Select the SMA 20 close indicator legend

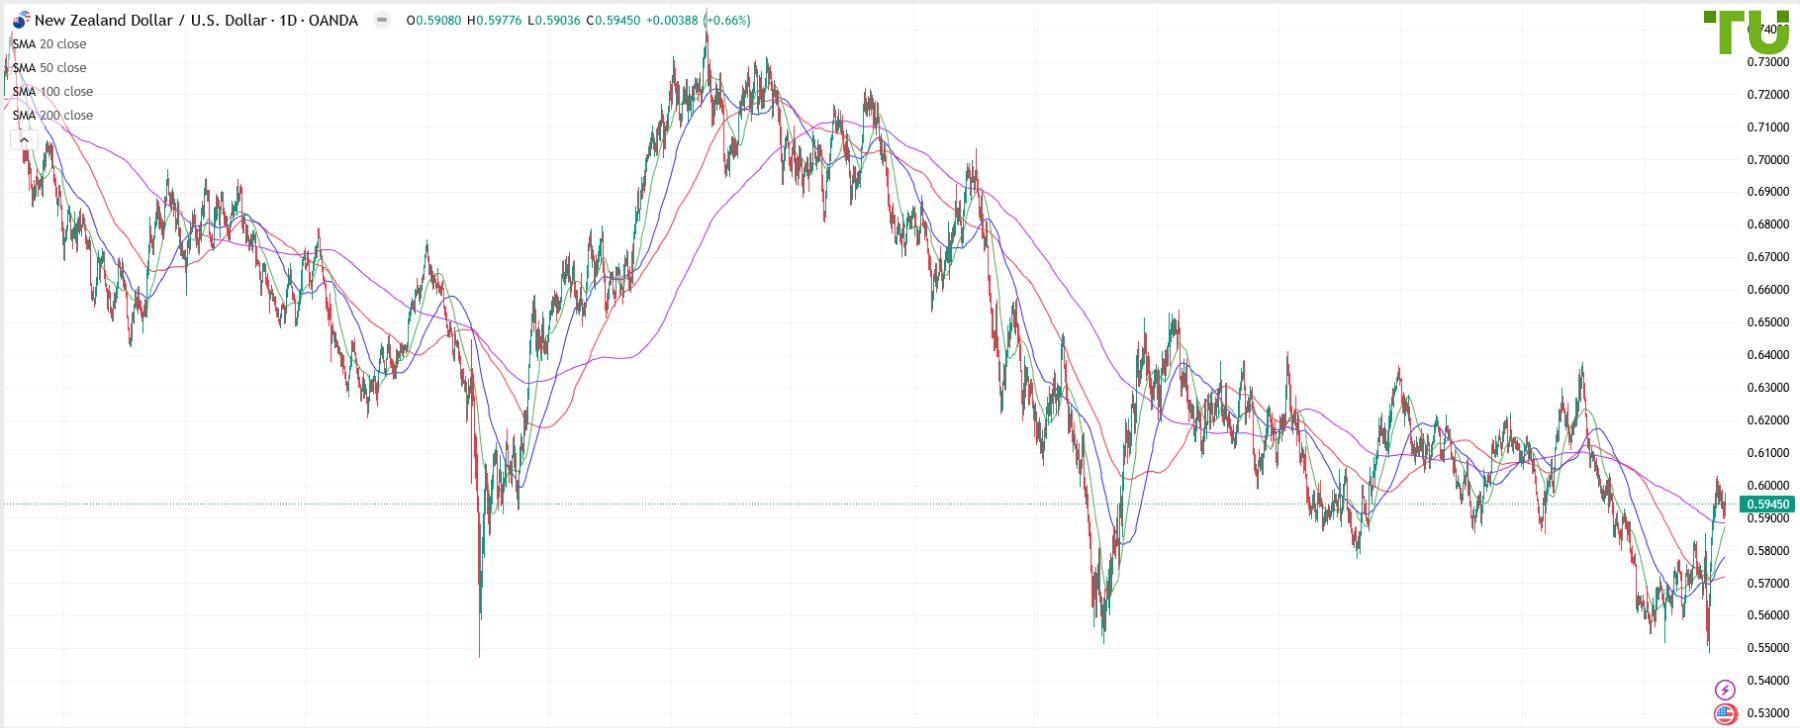(x=49, y=44)
